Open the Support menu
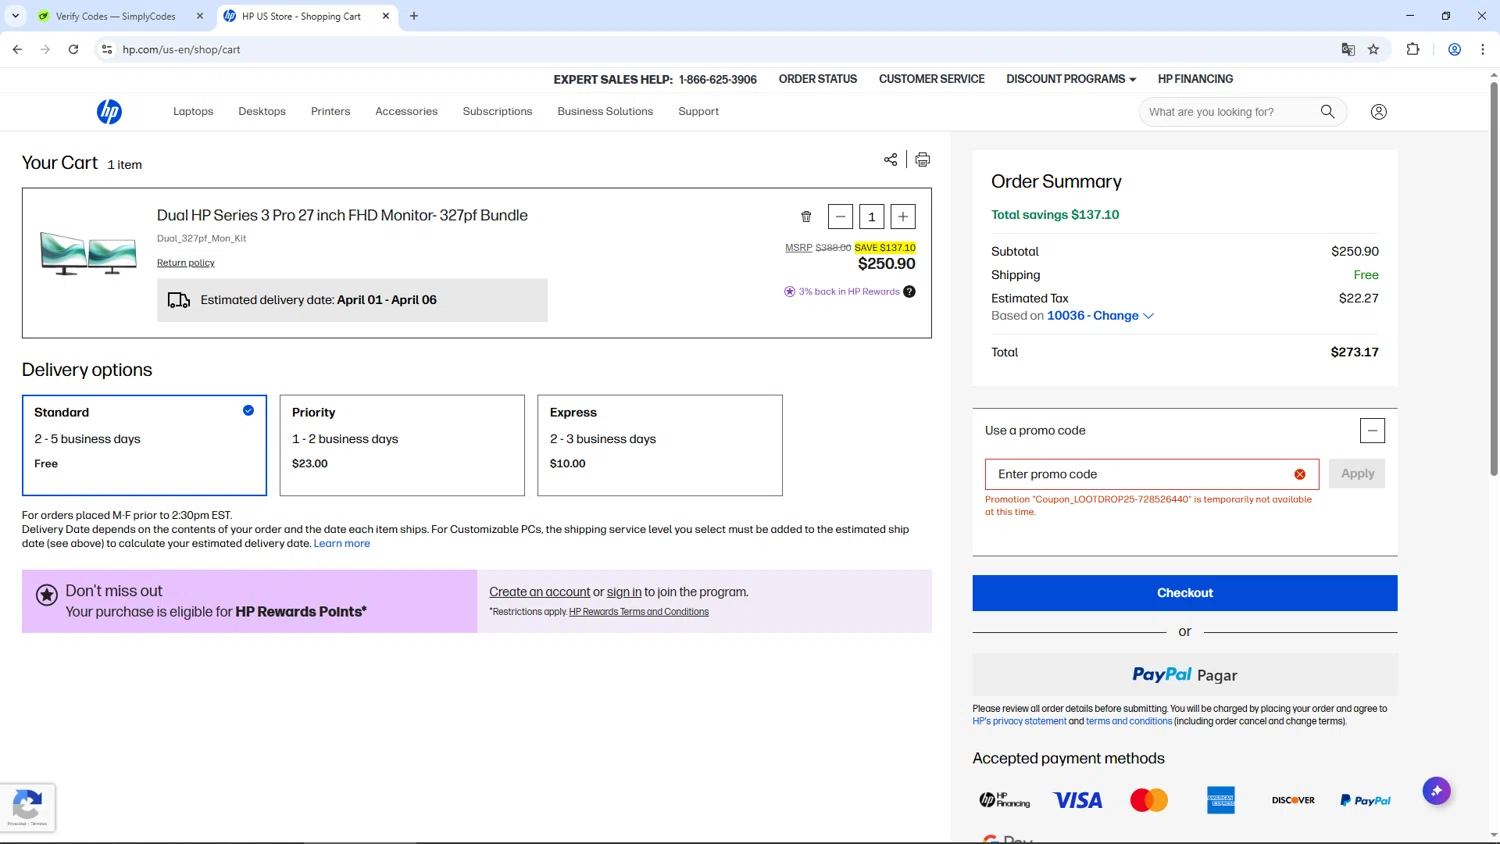Screen dimensions: 1500x844 click(x=698, y=112)
